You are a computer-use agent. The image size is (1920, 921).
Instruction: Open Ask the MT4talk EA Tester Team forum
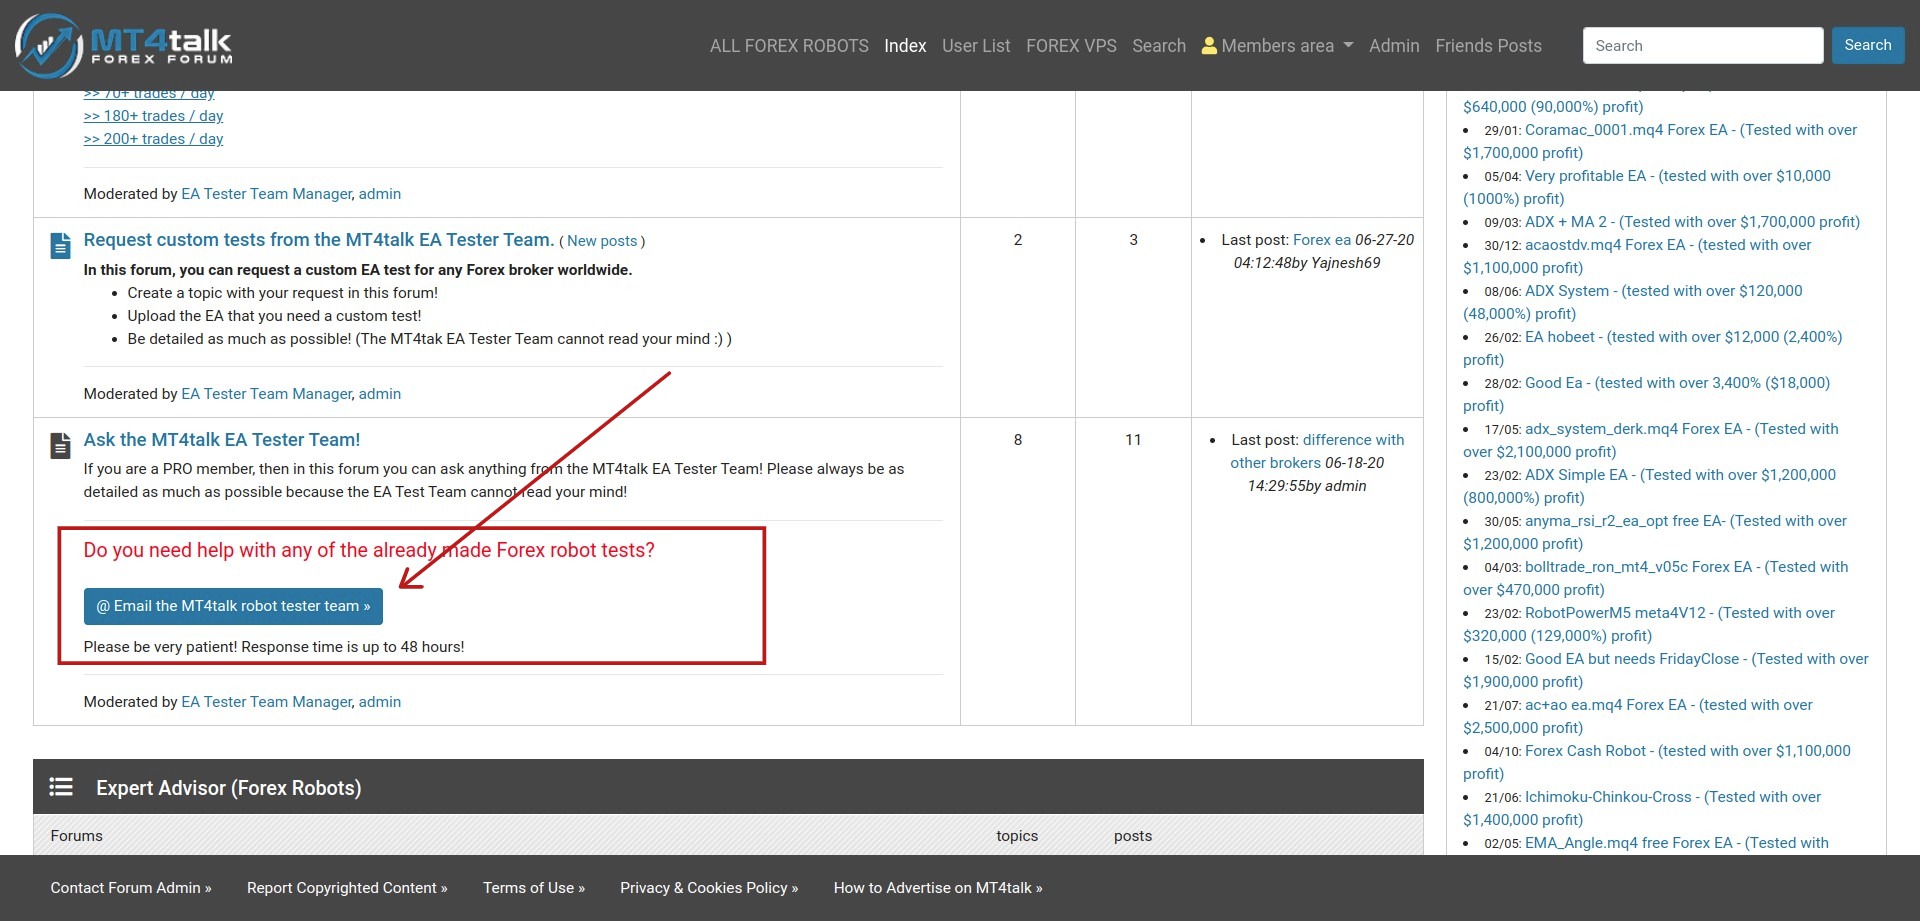(222, 440)
